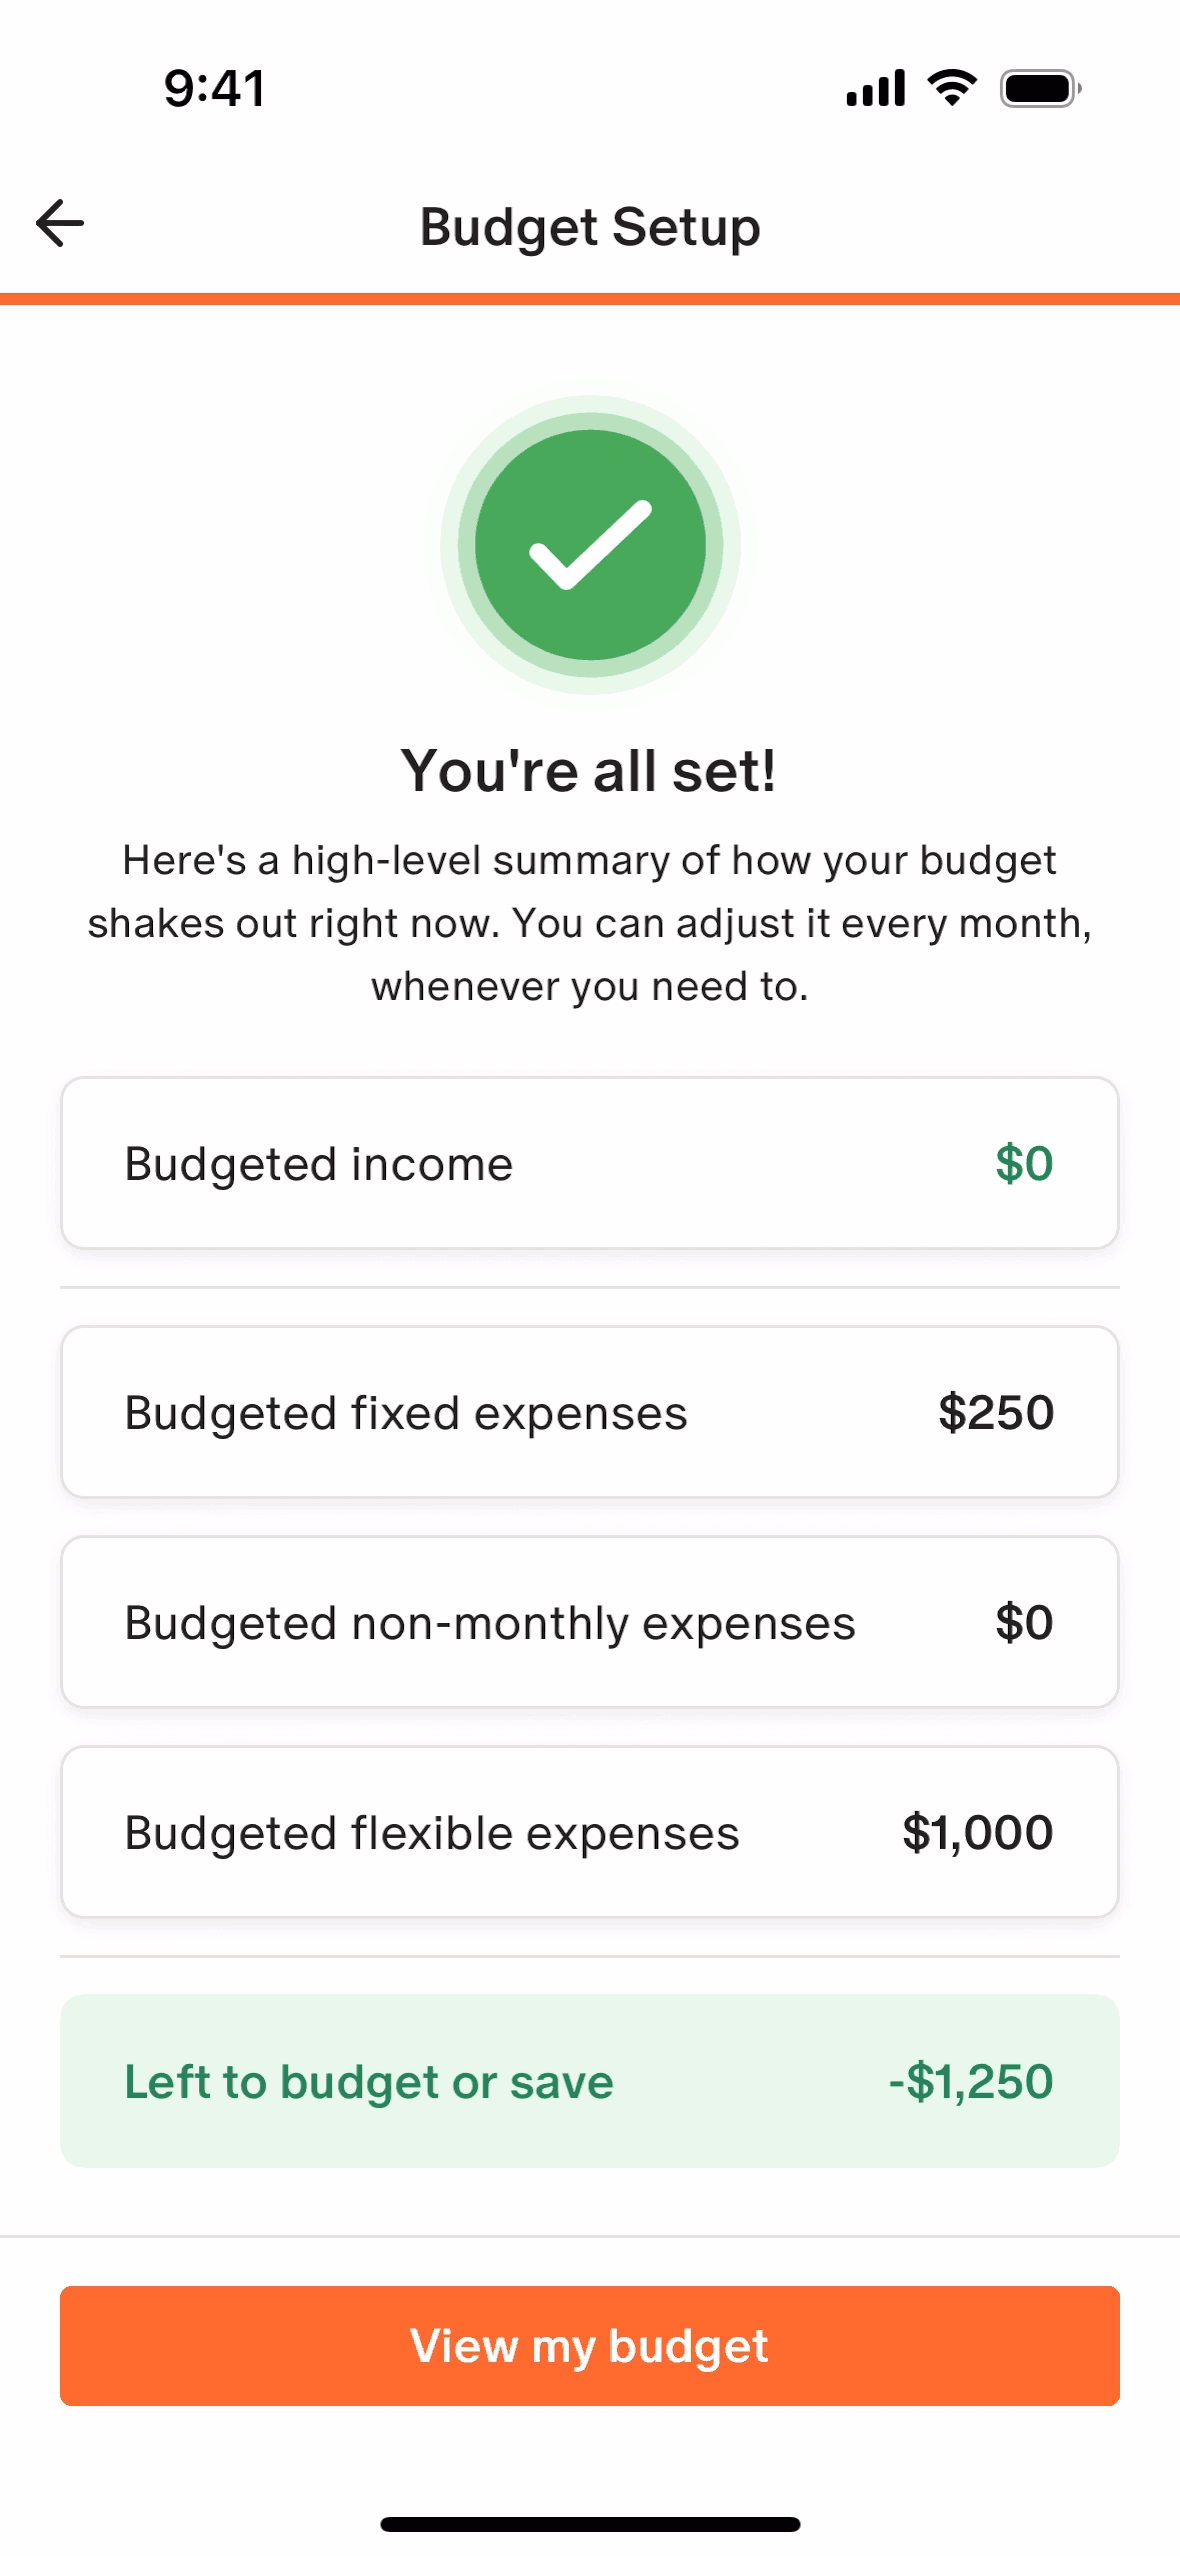Tap the 9:41 clock in status bar
The image size is (1180, 2556).
coord(215,88)
